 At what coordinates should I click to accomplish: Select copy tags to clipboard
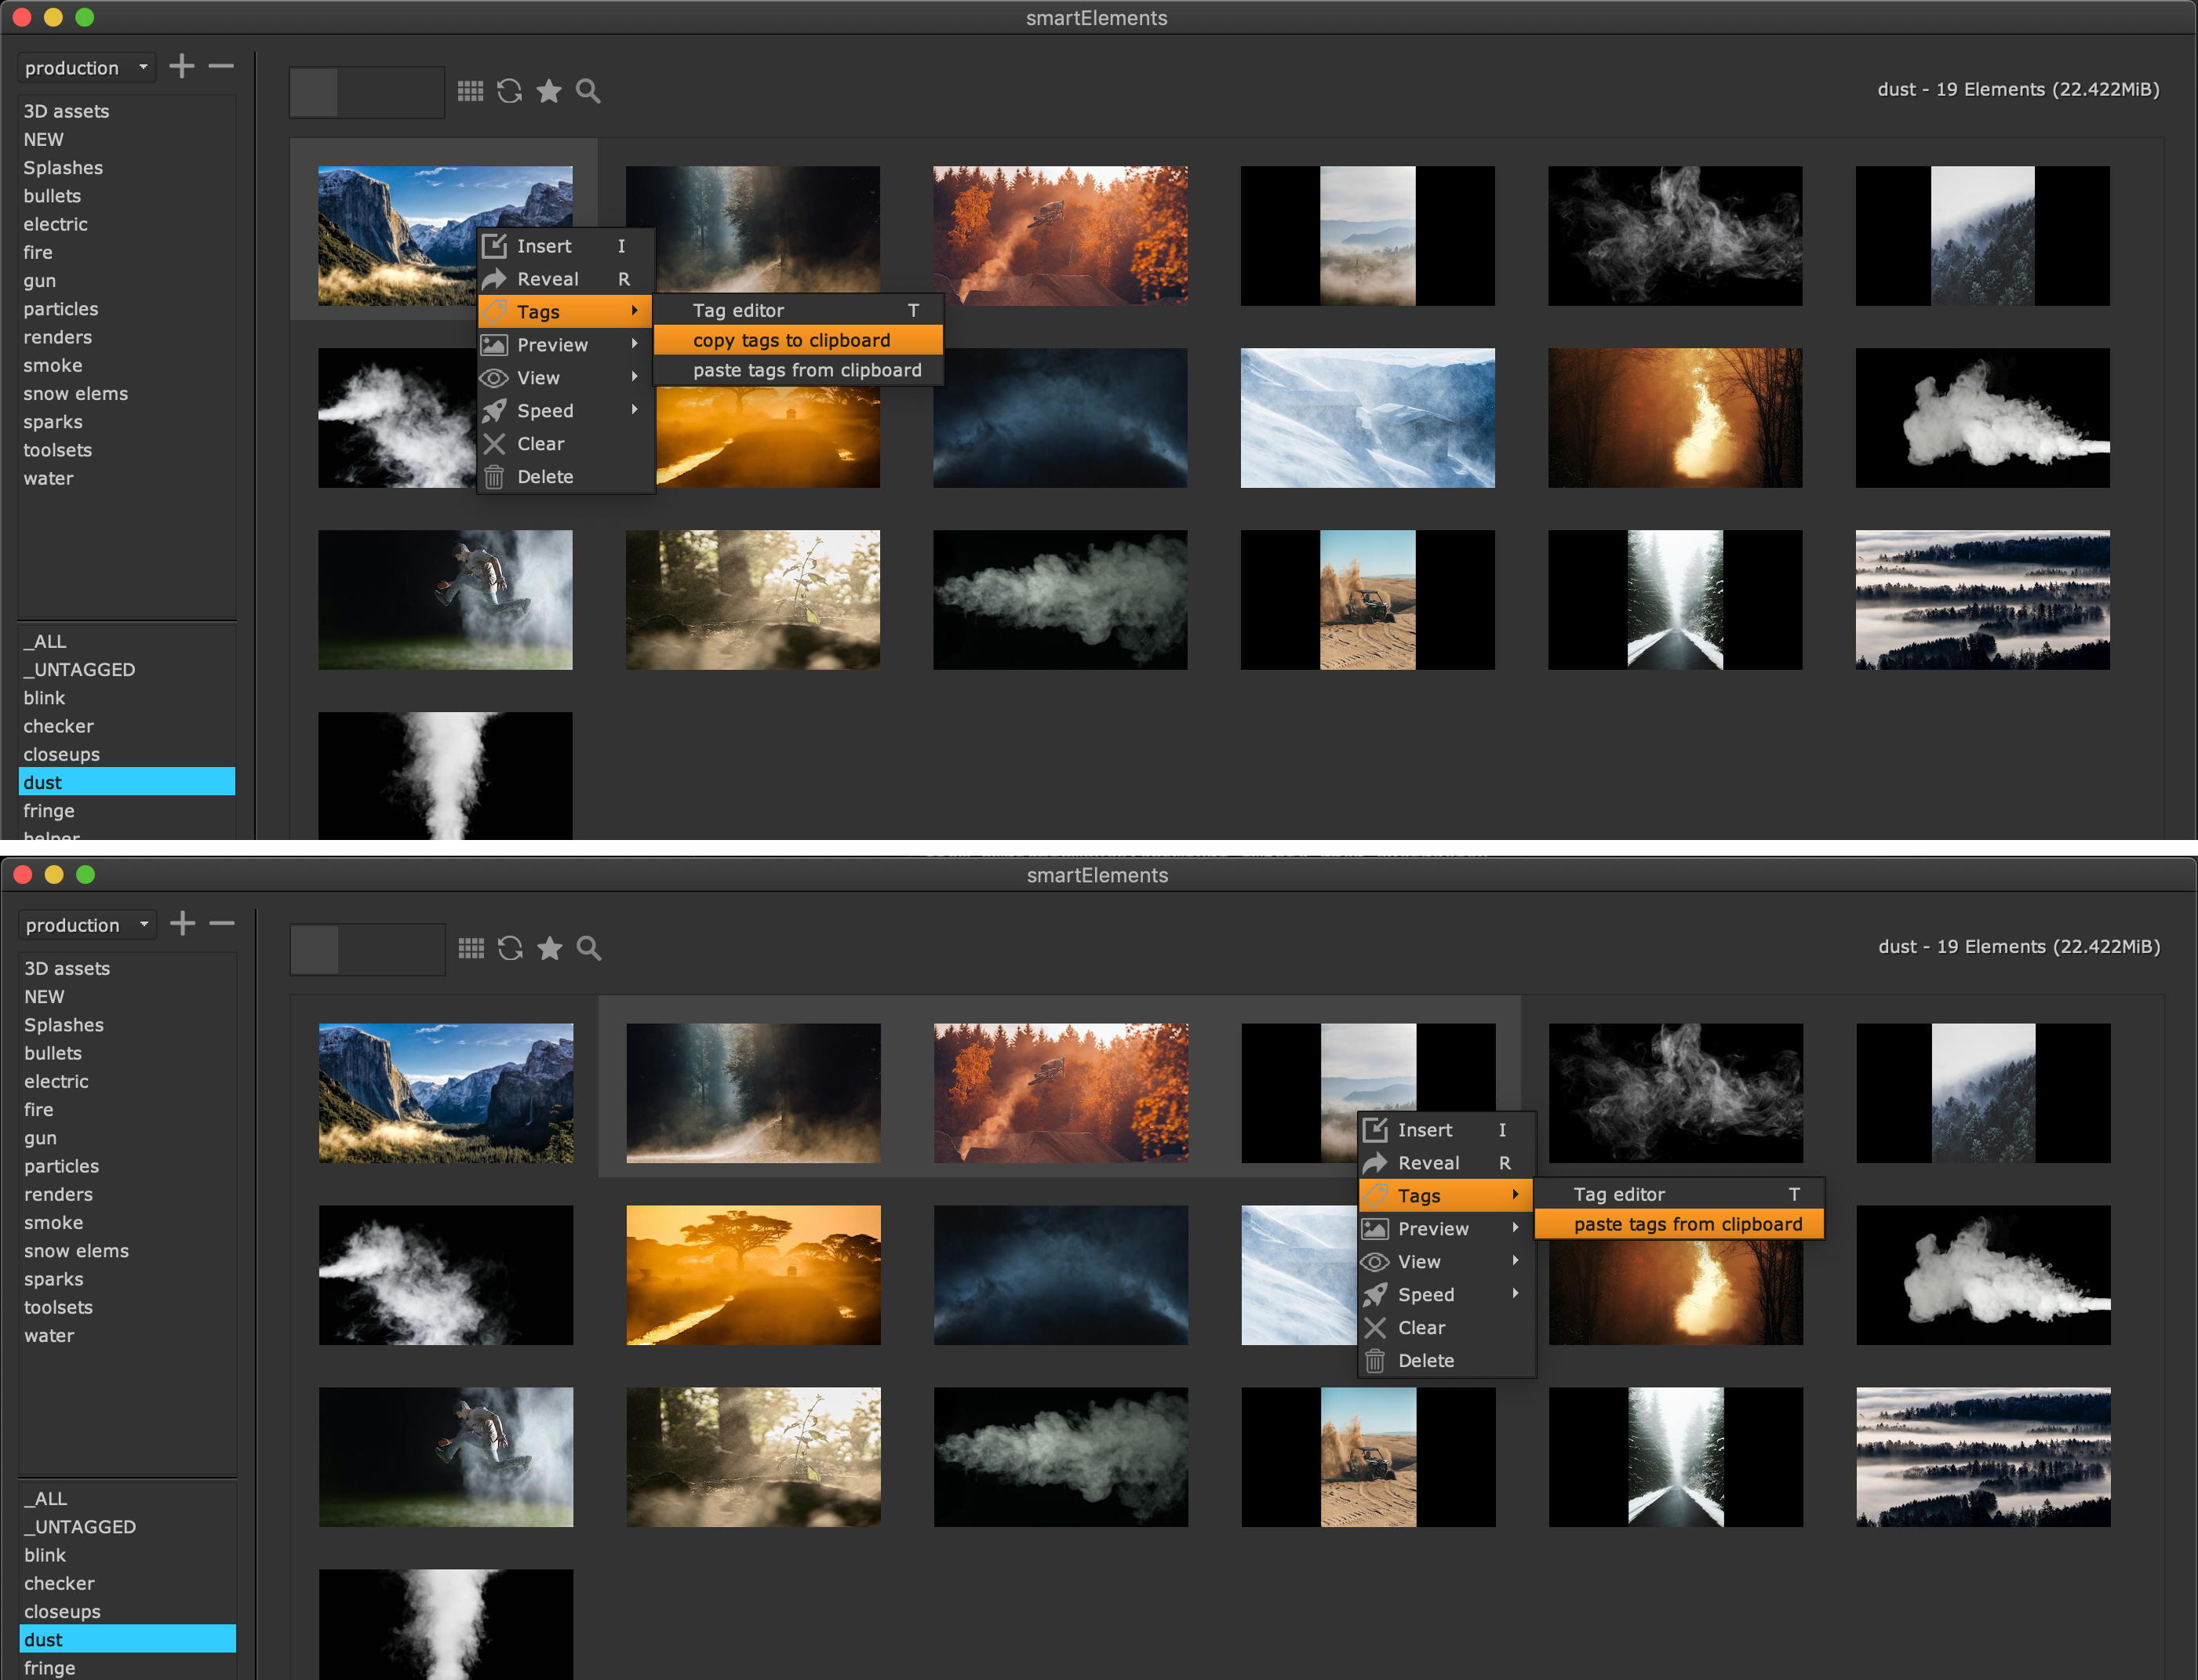(791, 340)
